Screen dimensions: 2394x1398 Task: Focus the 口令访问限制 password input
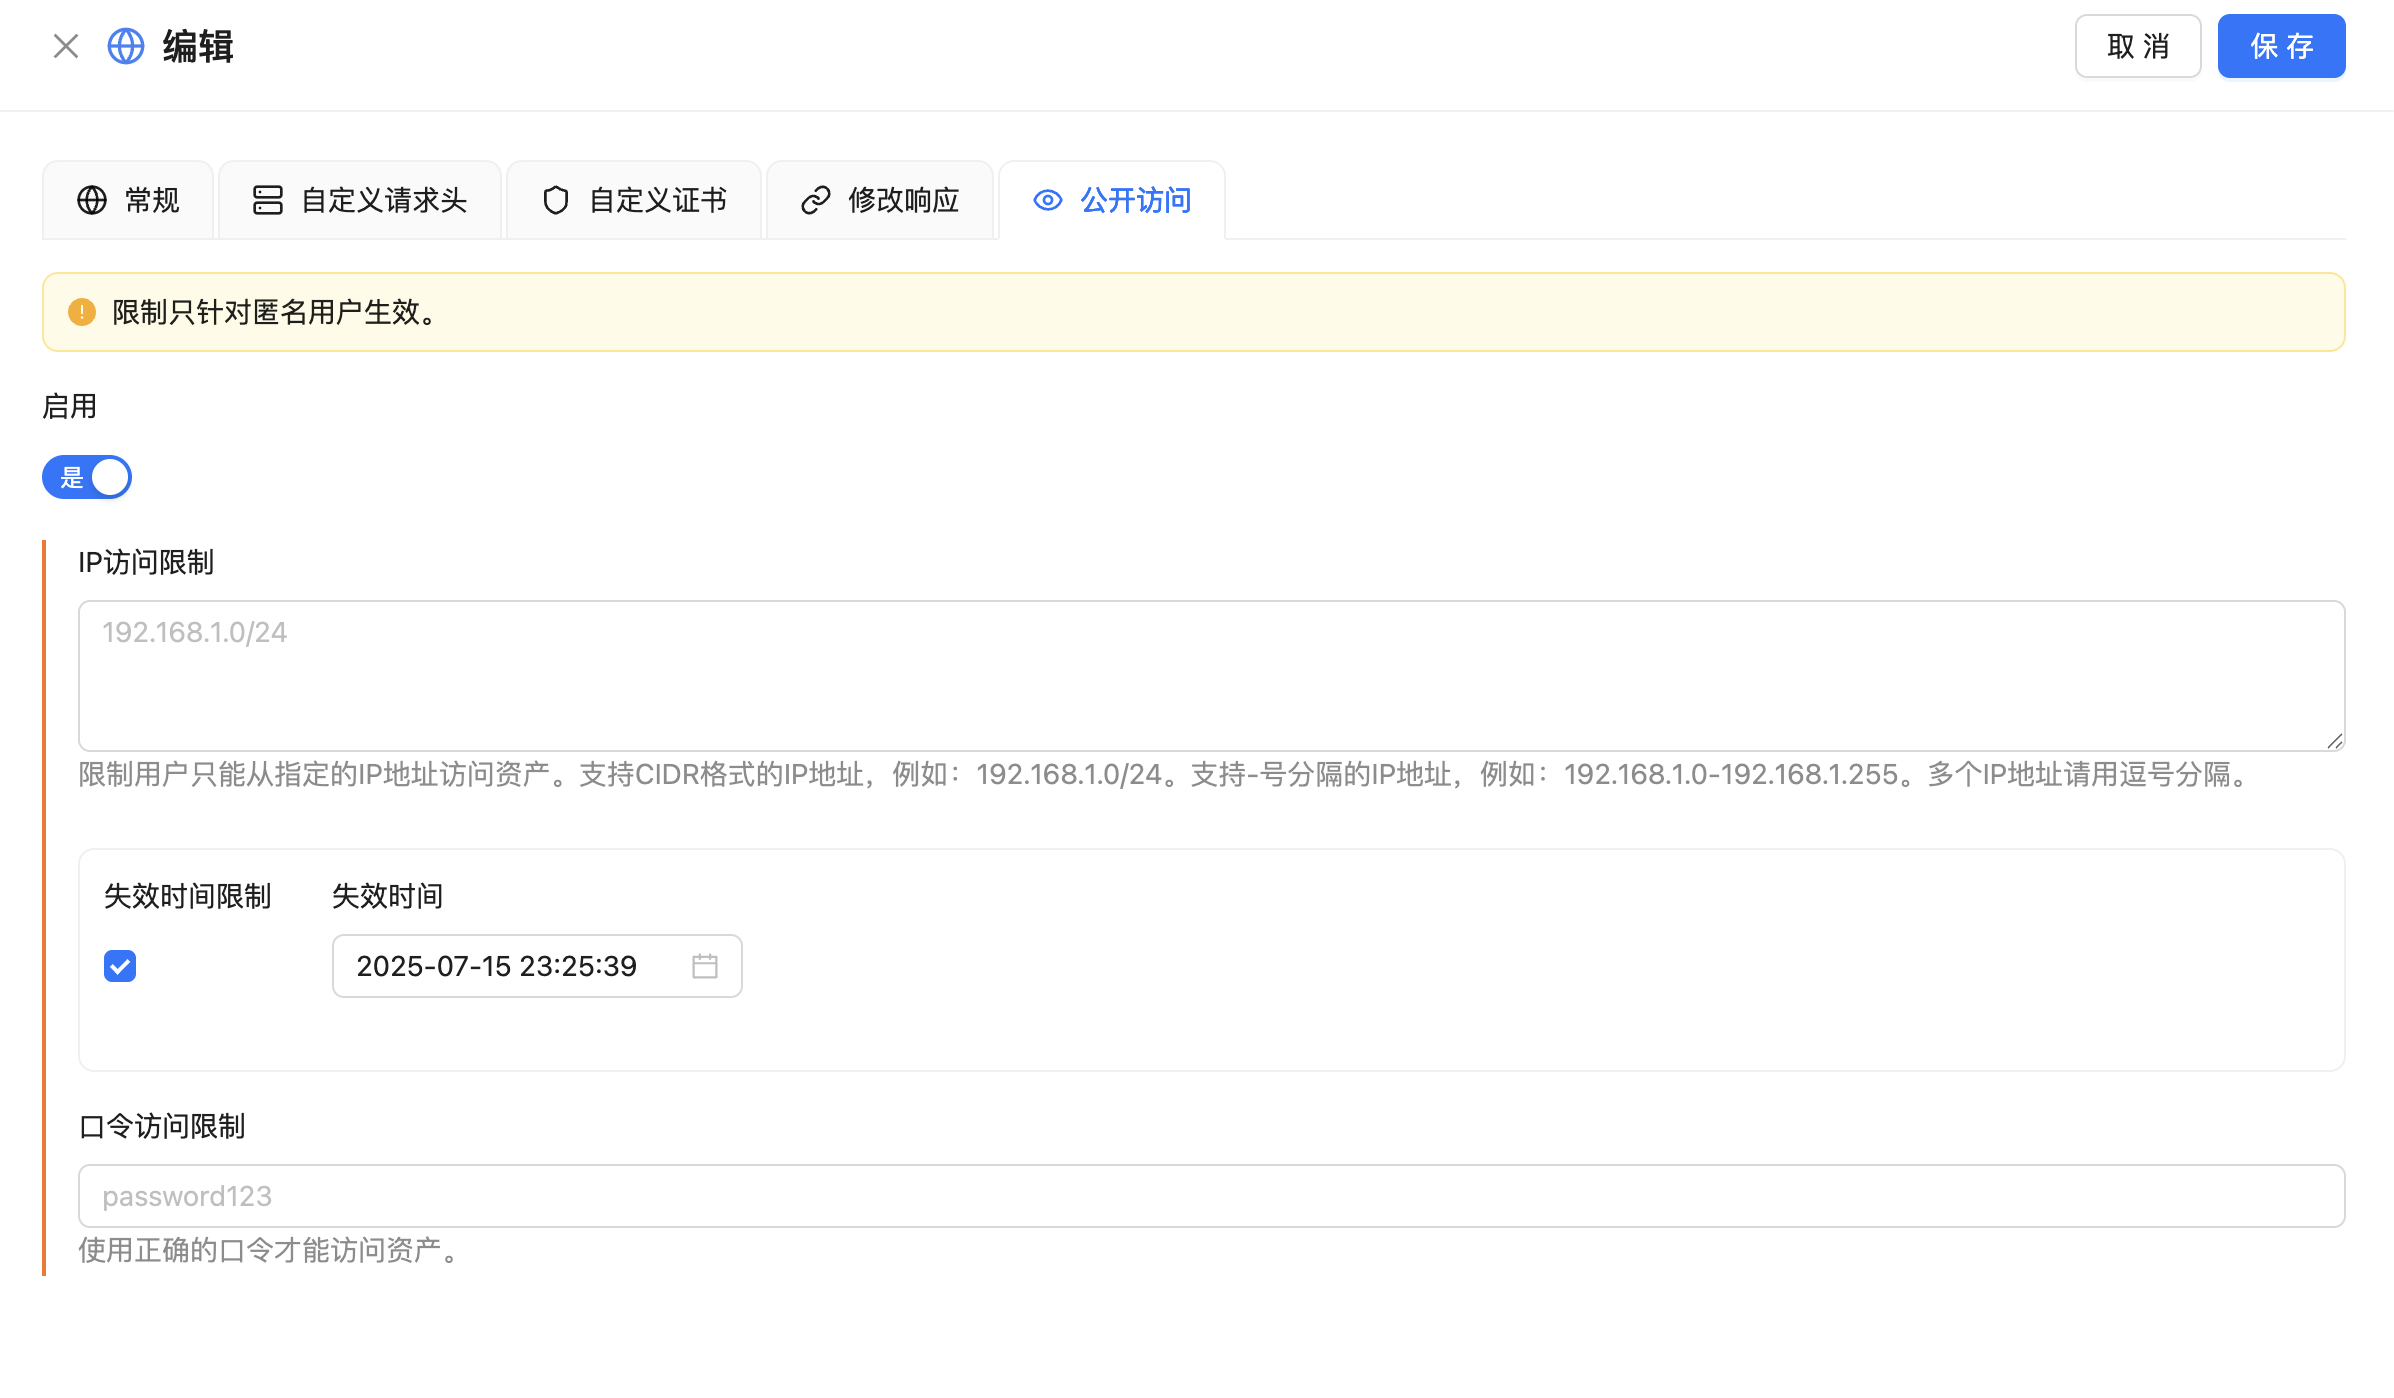[1212, 1196]
